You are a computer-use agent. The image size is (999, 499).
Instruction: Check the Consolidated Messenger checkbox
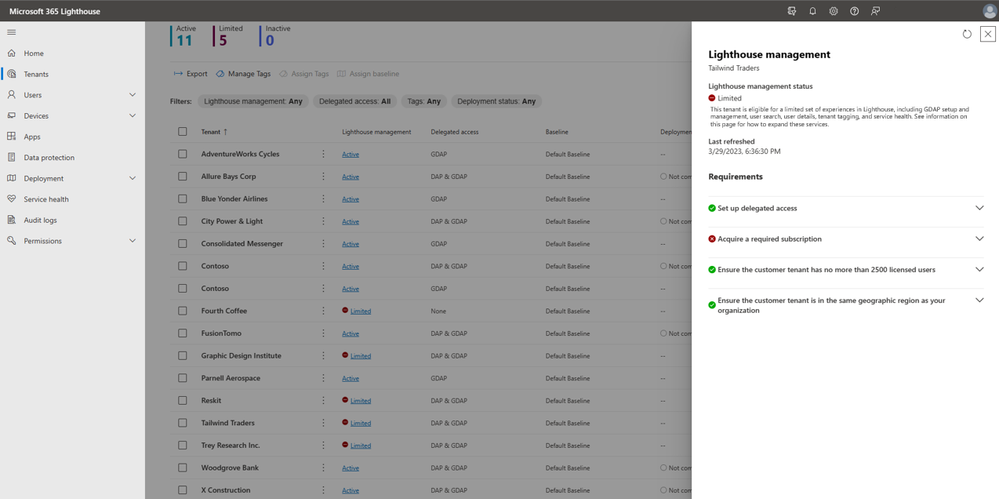point(183,243)
